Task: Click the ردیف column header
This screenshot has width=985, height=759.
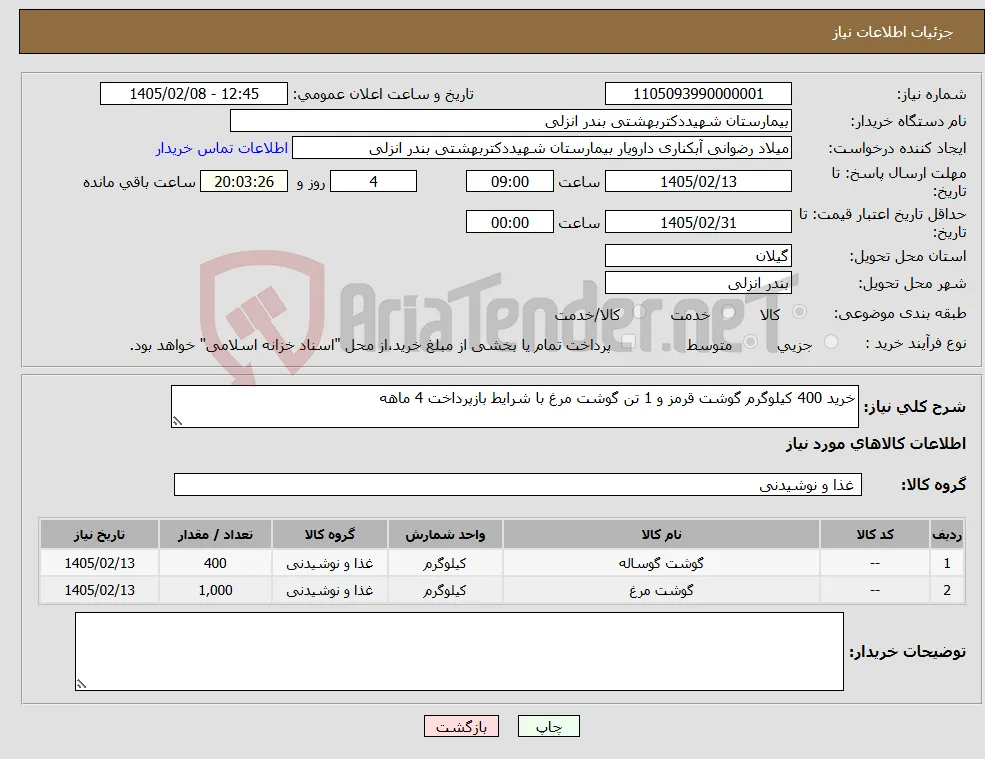Action: click(947, 534)
